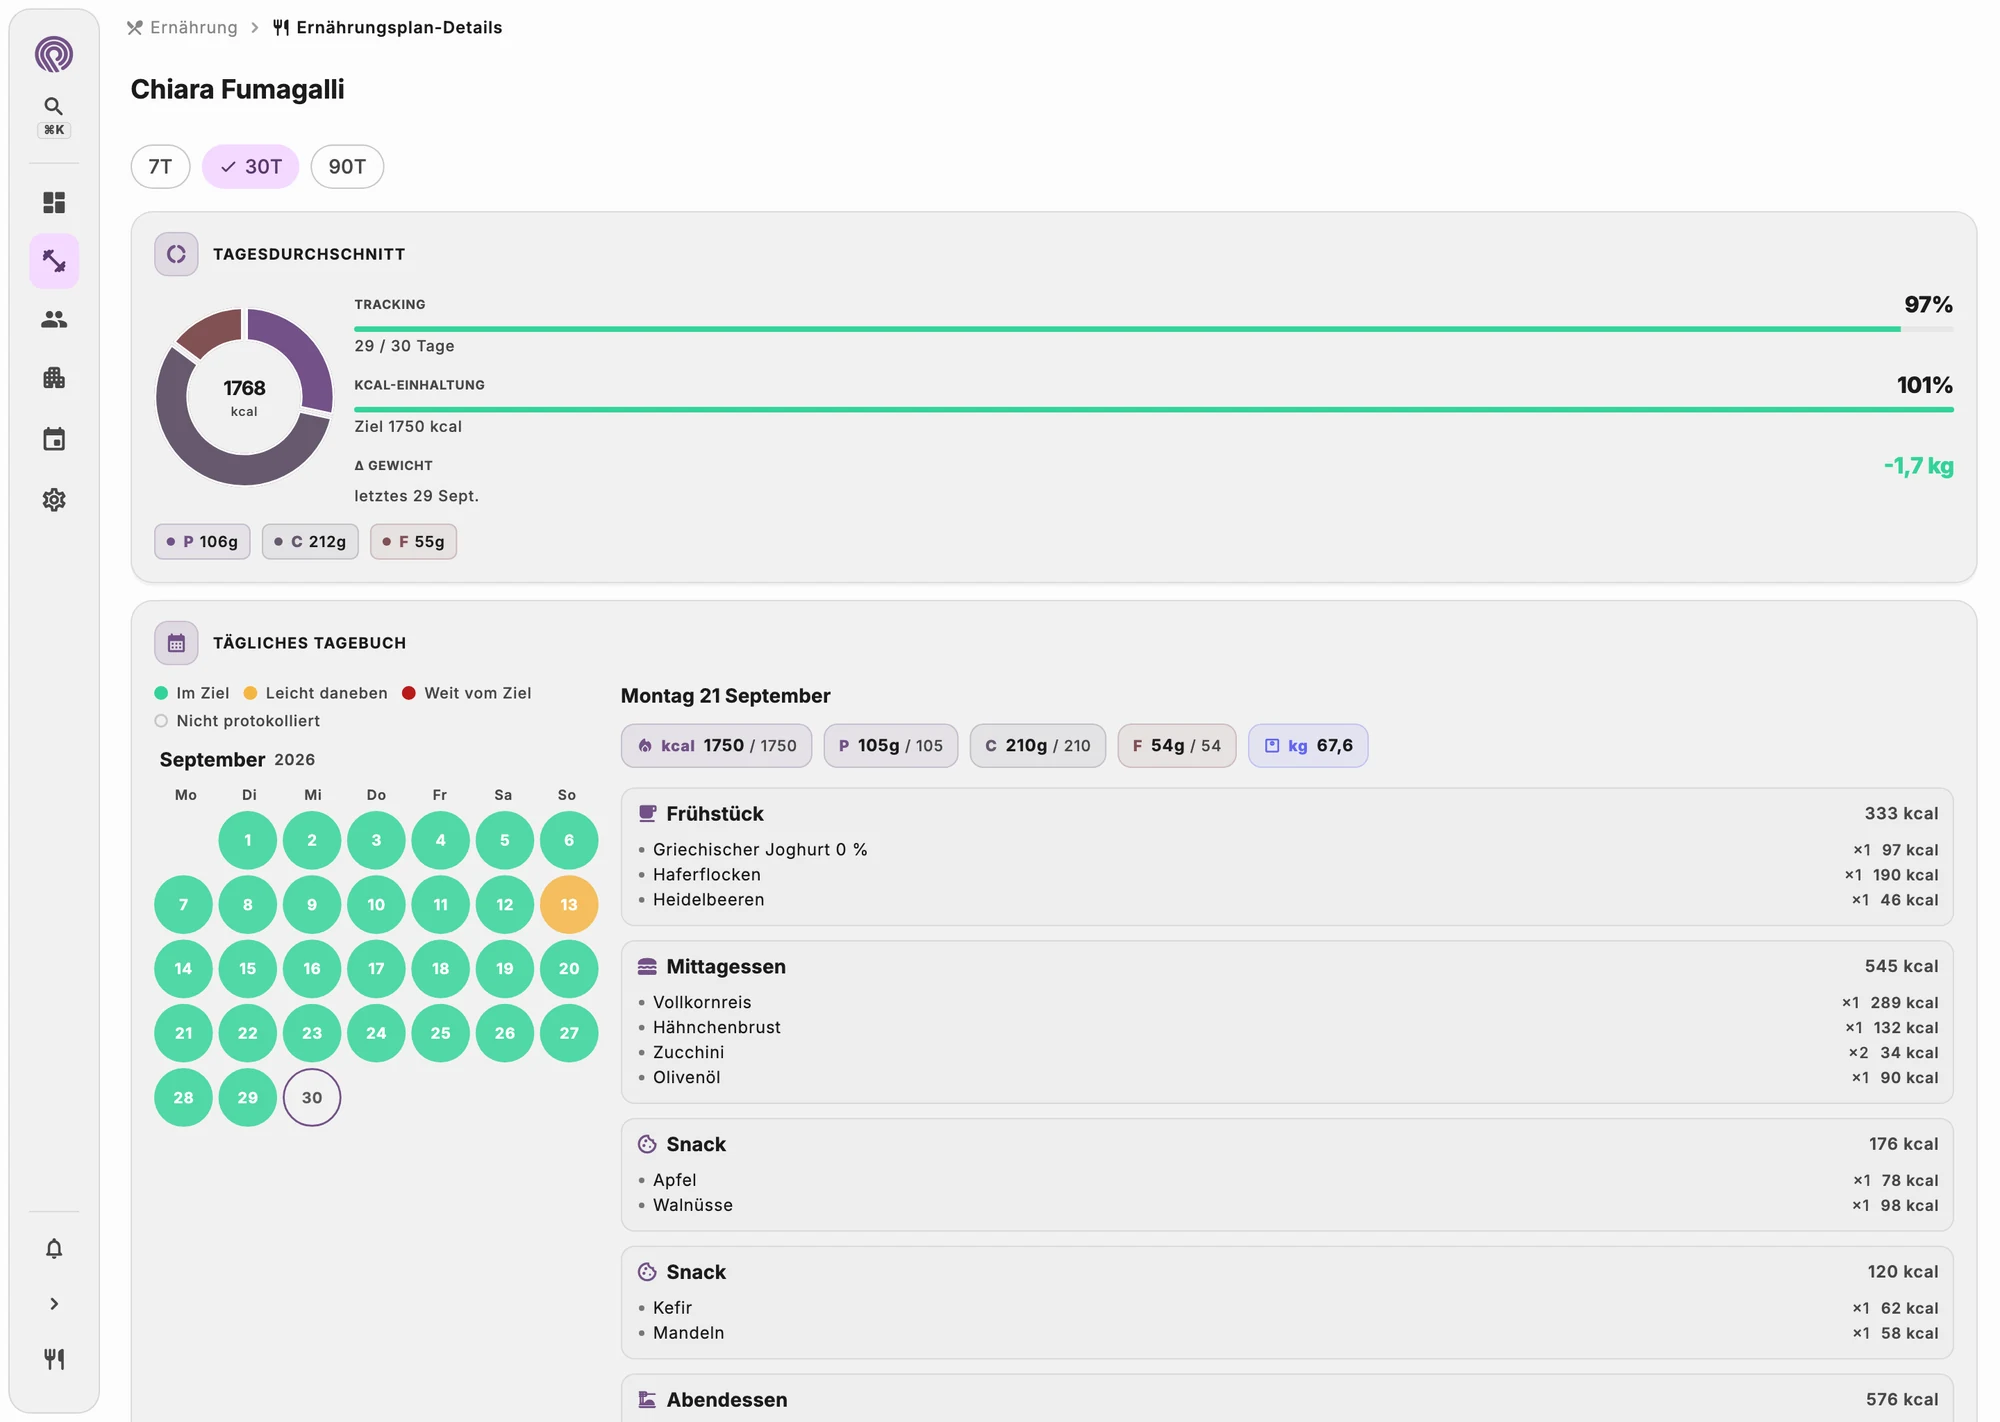
Task: Click the app logo in the sidebar
Action: coord(54,54)
